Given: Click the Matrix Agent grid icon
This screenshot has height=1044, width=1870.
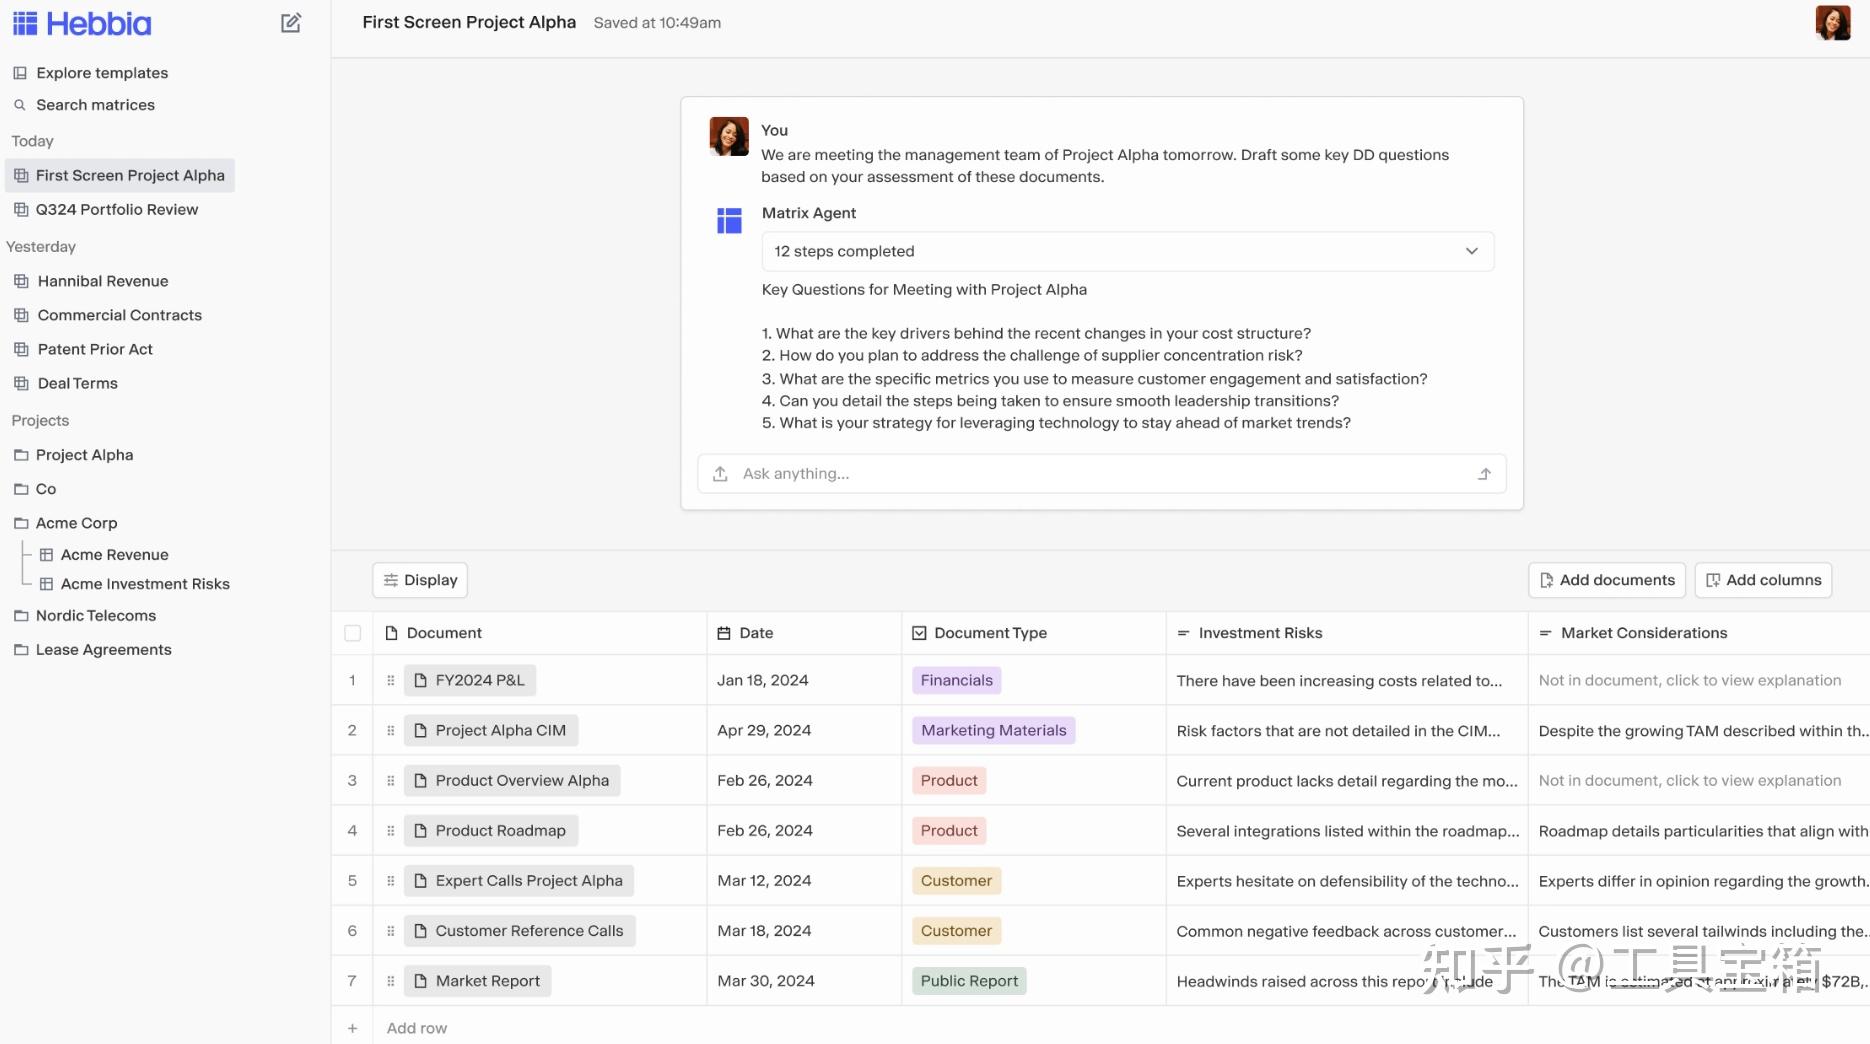Looking at the screenshot, I should 729,220.
